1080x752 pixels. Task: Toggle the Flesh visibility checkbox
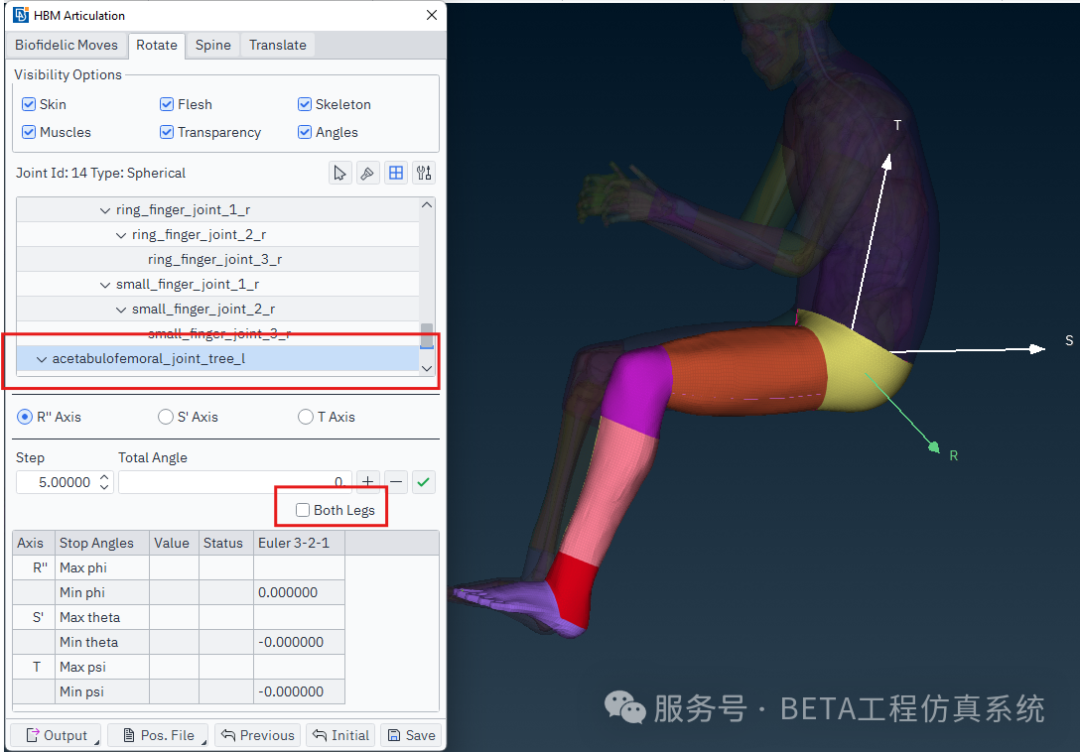pyautogui.click(x=167, y=104)
